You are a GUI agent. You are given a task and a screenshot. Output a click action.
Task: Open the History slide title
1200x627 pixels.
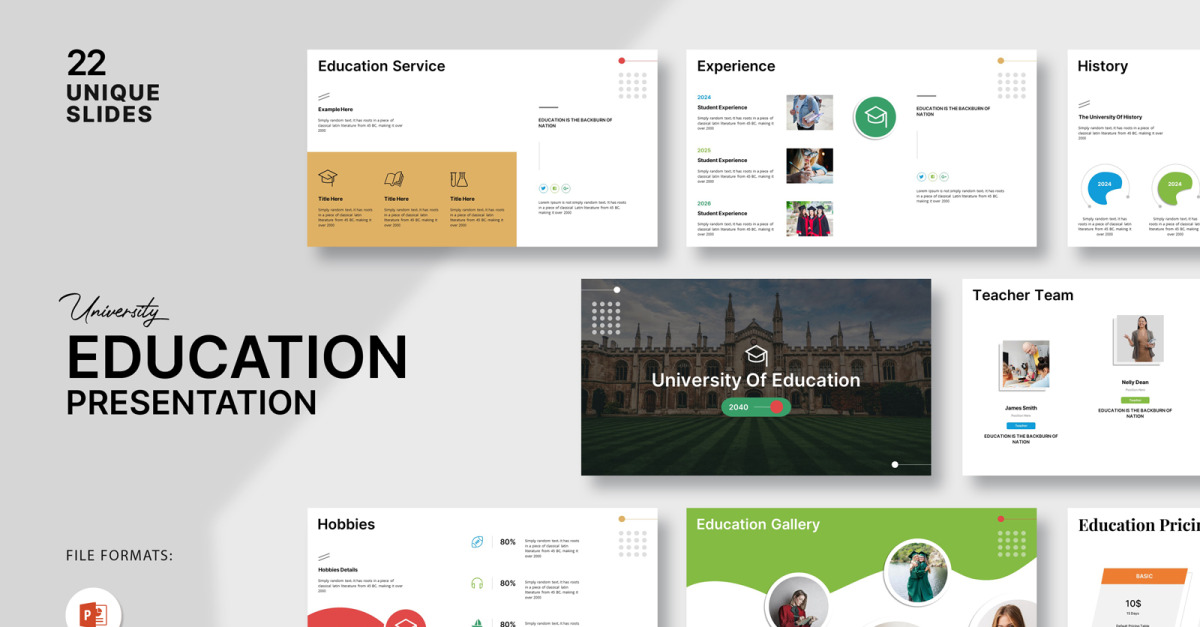click(x=1102, y=66)
